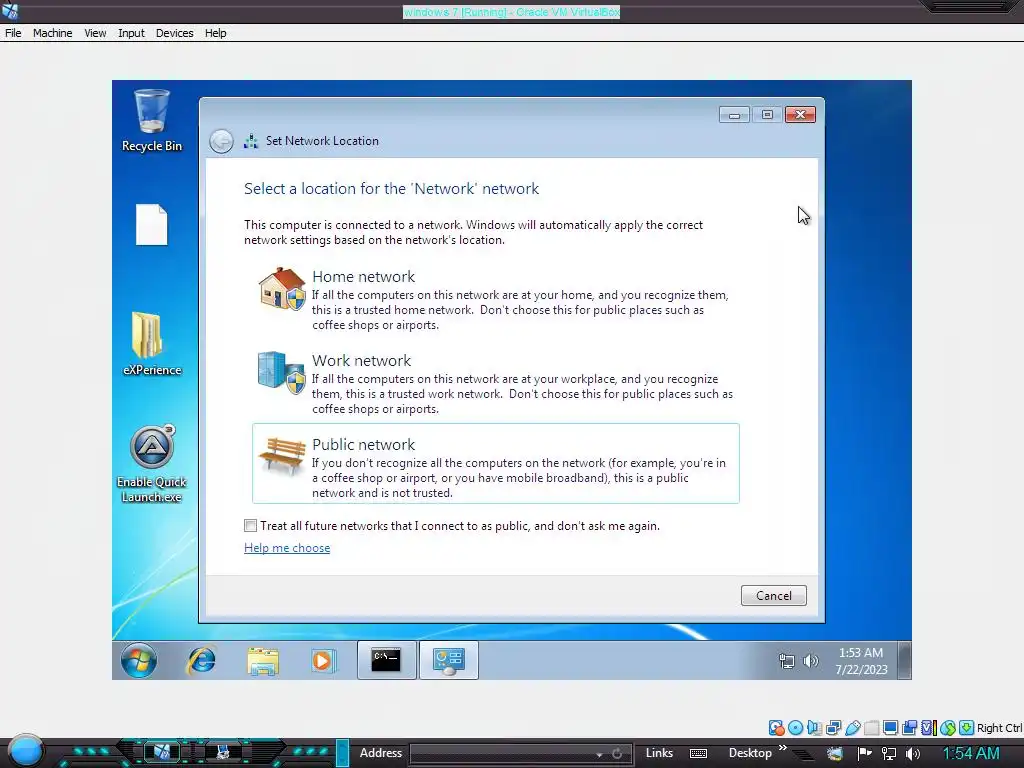Switch to Command Prompt taskbar button
This screenshot has height=768, width=1024.
pos(386,660)
